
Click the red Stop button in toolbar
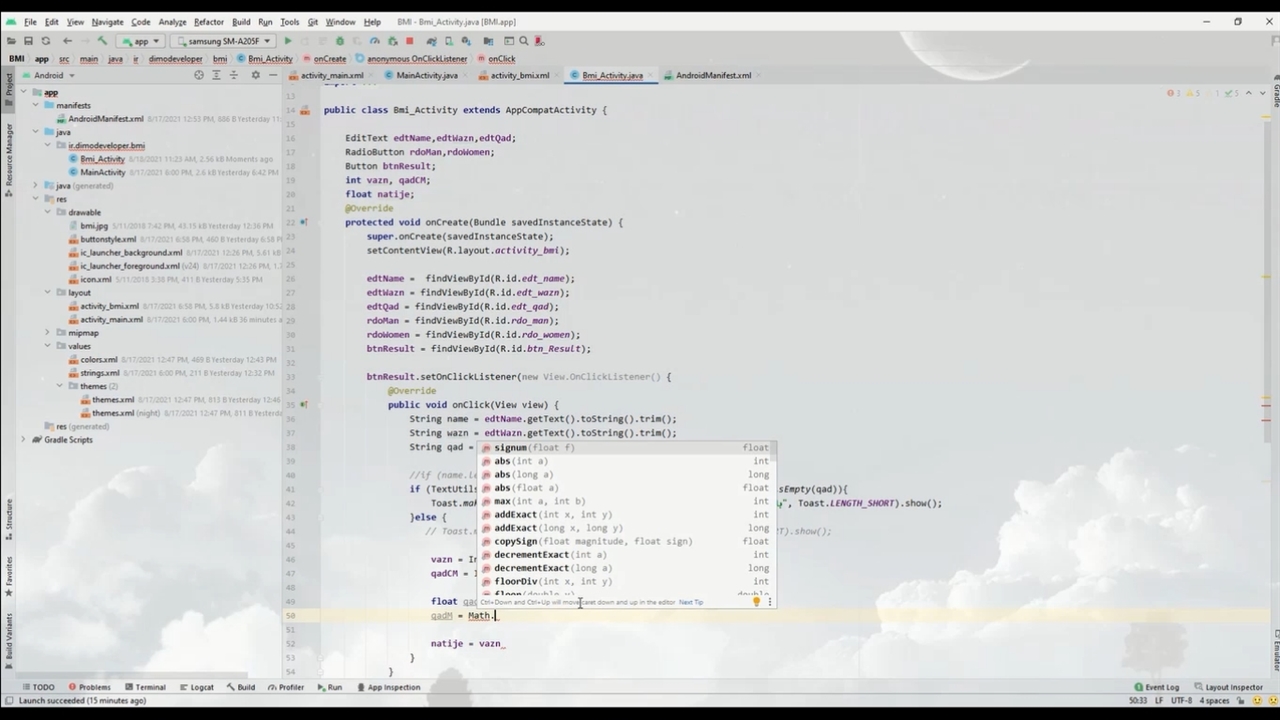[409, 41]
